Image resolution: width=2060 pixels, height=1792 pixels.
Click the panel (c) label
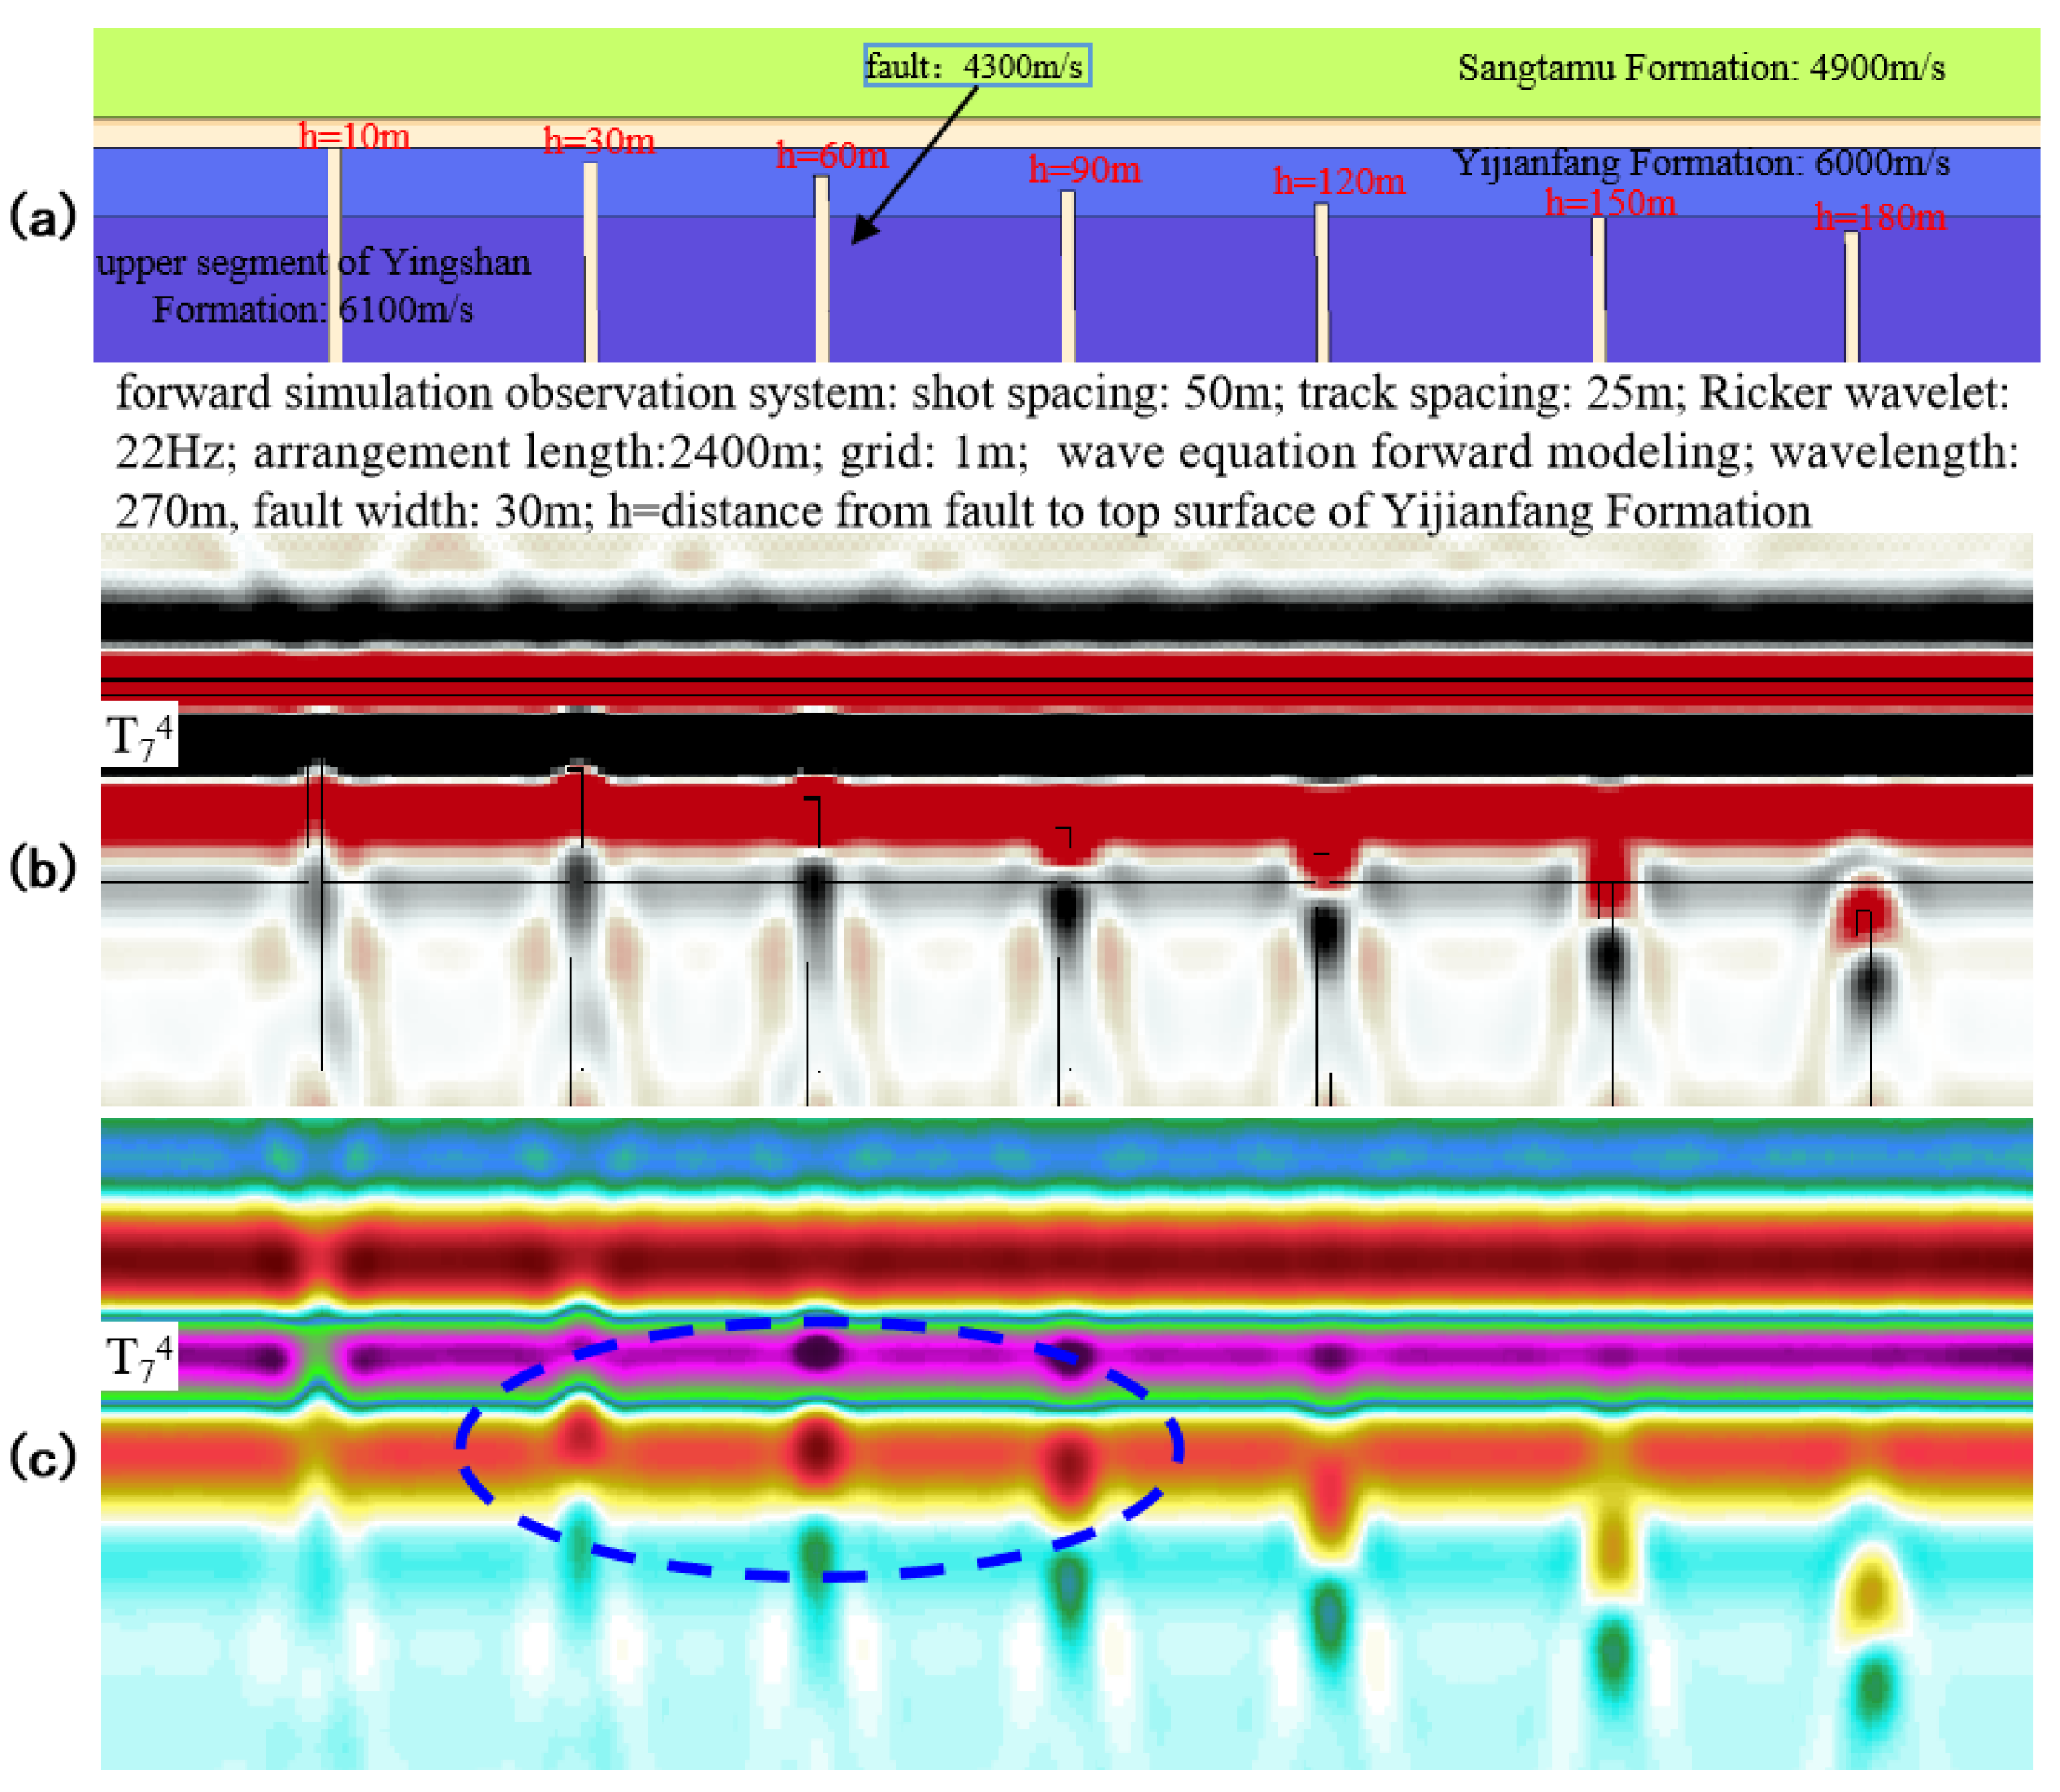42,1456
